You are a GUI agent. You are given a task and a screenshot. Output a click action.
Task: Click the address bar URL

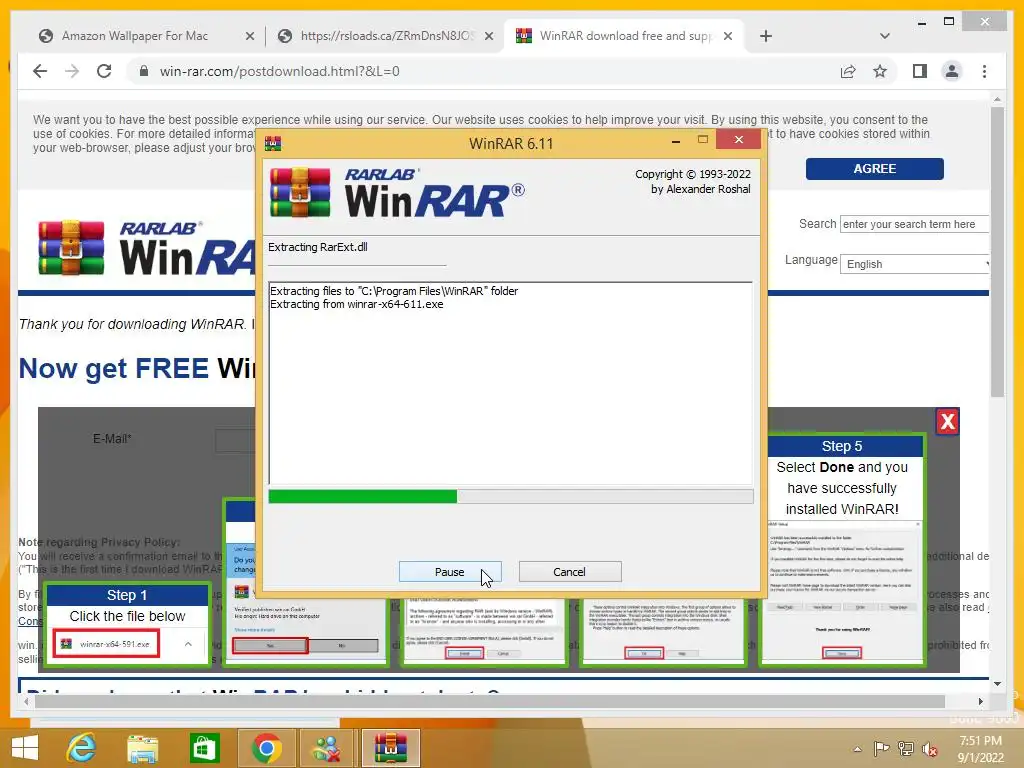click(x=280, y=71)
